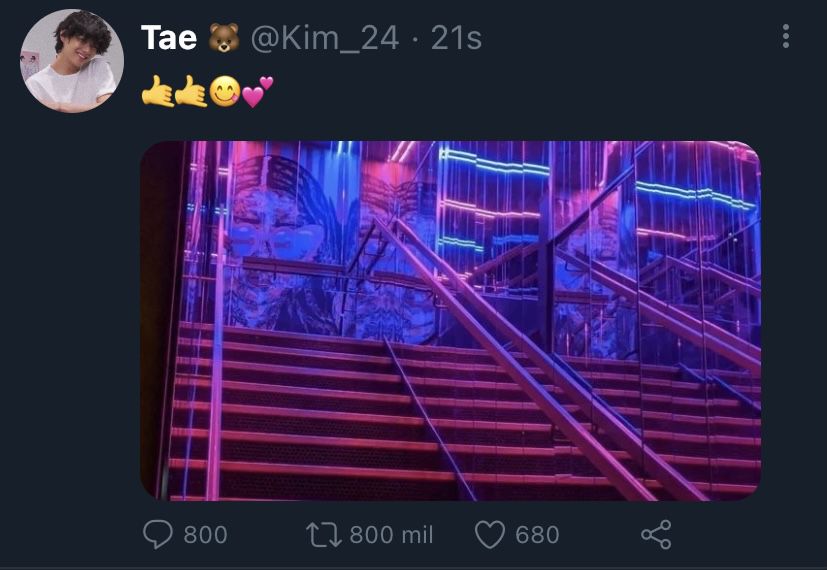Open the neon staircase photo
This screenshot has height=570, width=827.
tap(450, 321)
